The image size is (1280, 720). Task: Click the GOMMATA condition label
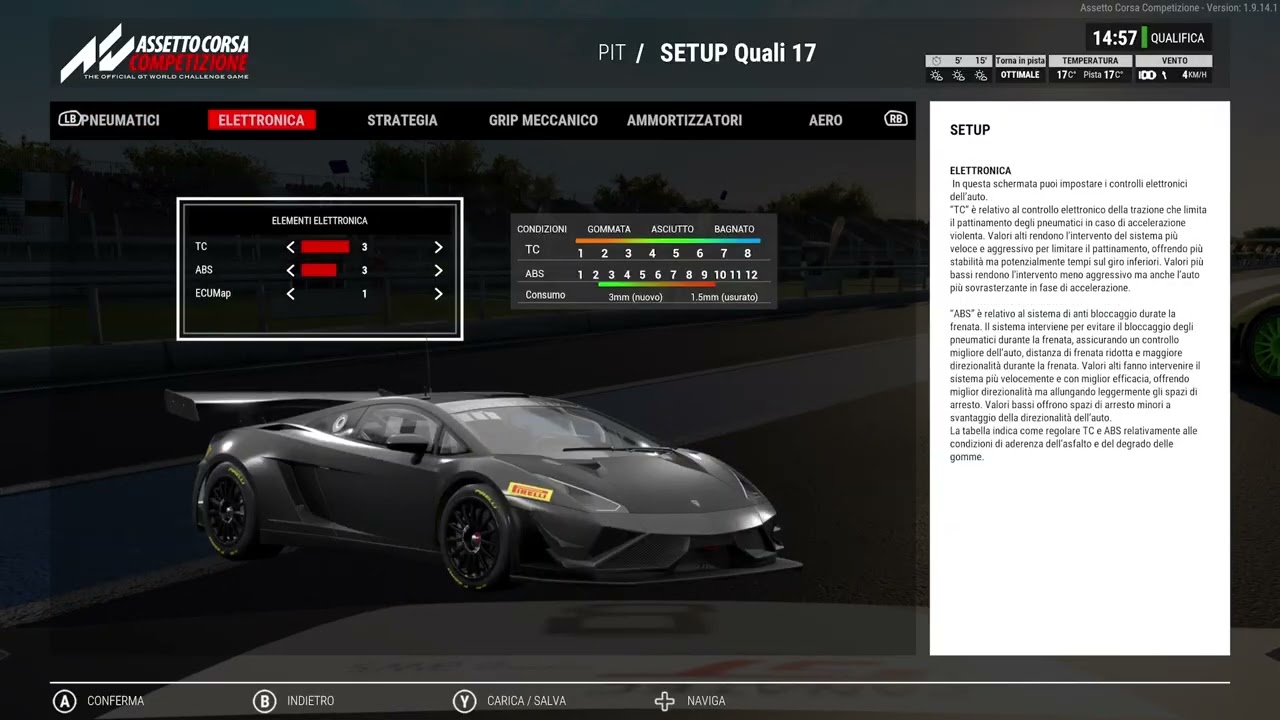tap(609, 229)
